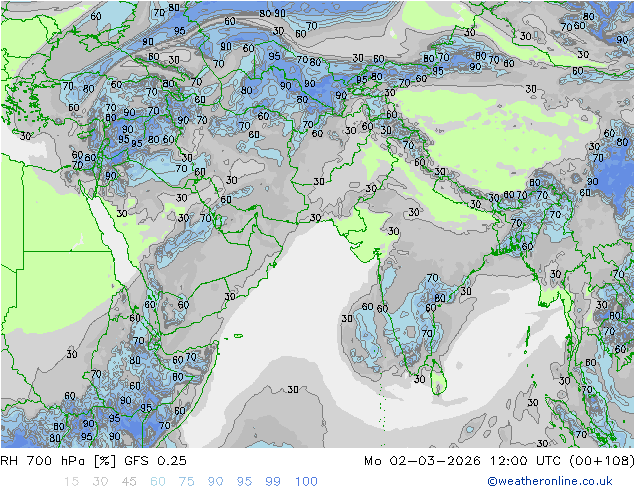The width and height of the screenshot is (634, 490).
Task: Click legend scale value 90 below the title
Action: tap(216, 482)
